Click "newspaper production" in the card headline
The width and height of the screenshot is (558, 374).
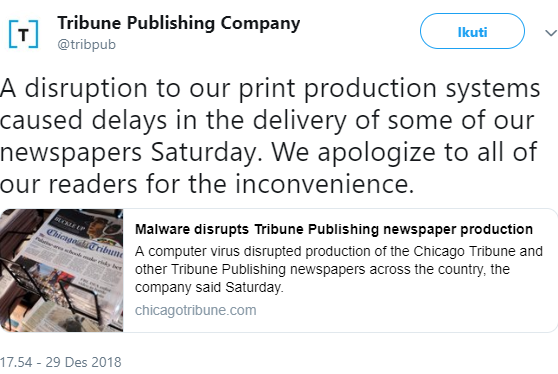click(458, 229)
